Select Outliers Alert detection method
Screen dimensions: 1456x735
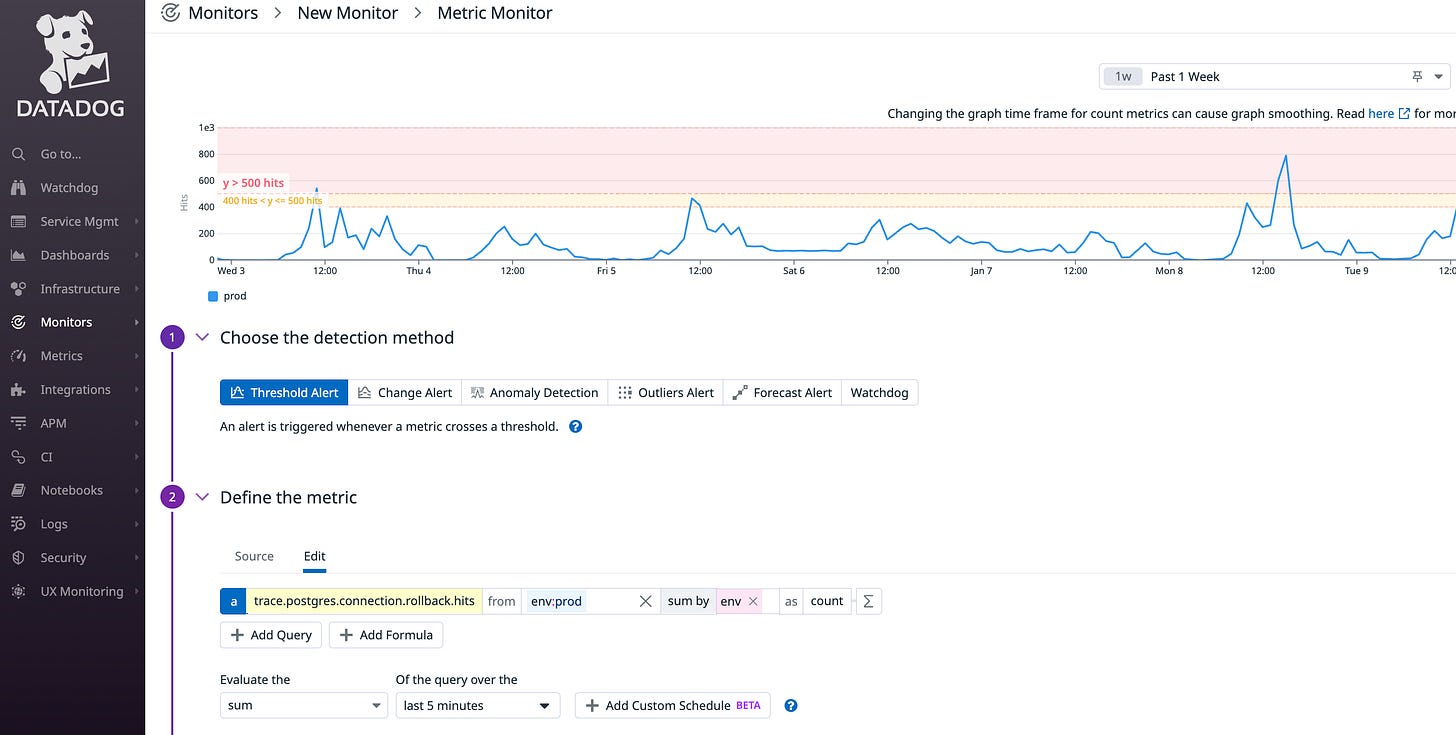(666, 393)
